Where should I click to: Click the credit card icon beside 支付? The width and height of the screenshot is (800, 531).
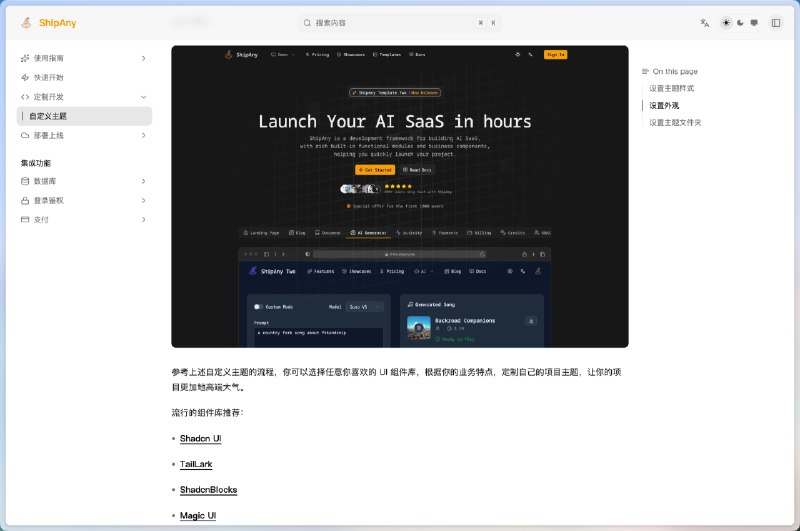coord(25,219)
